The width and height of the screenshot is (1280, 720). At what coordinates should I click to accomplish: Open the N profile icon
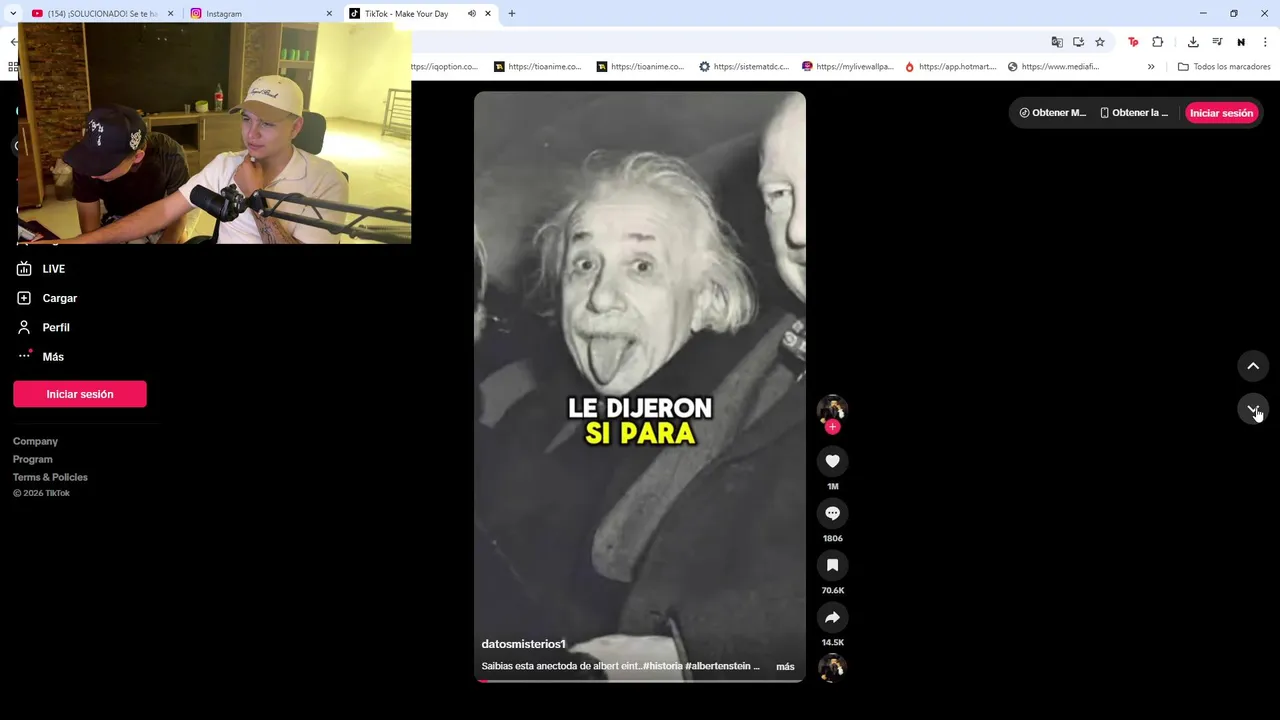click(x=1241, y=42)
